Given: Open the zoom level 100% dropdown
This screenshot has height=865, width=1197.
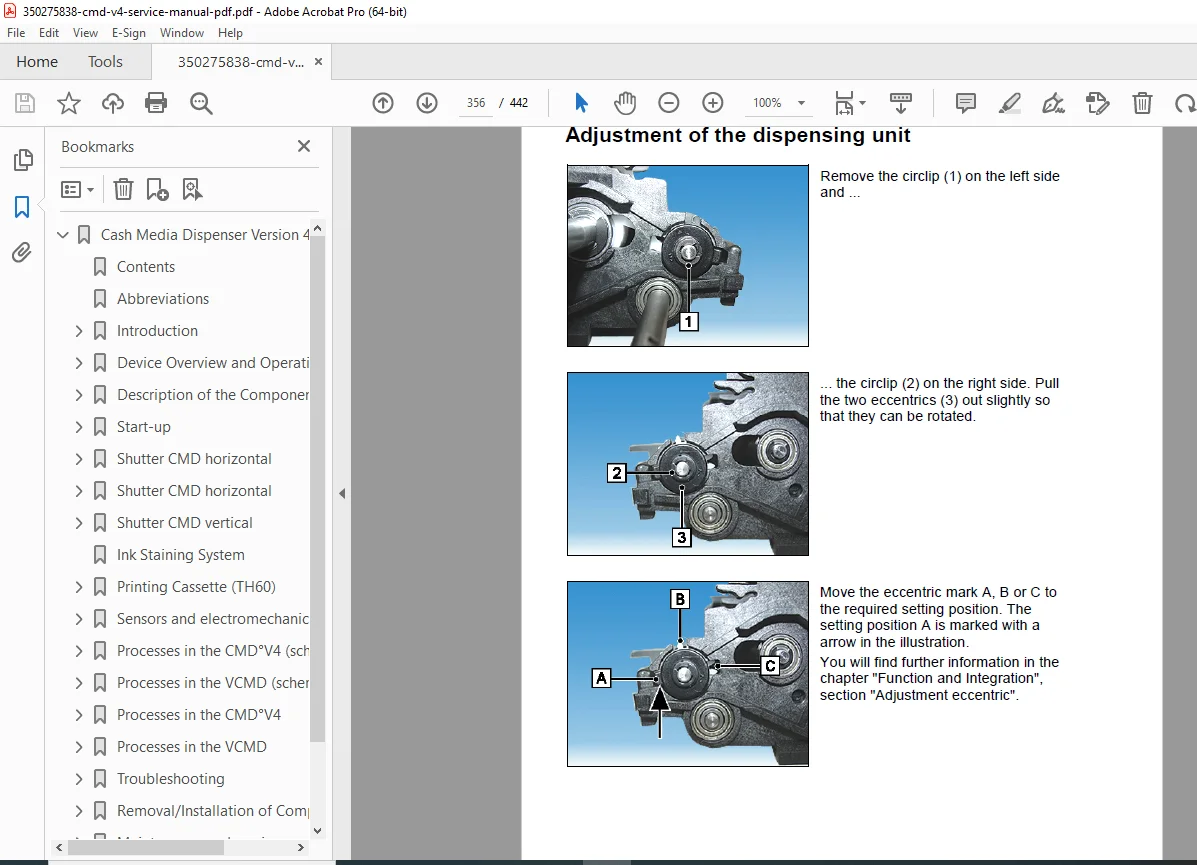Looking at the screenshot, I should 779,102.
